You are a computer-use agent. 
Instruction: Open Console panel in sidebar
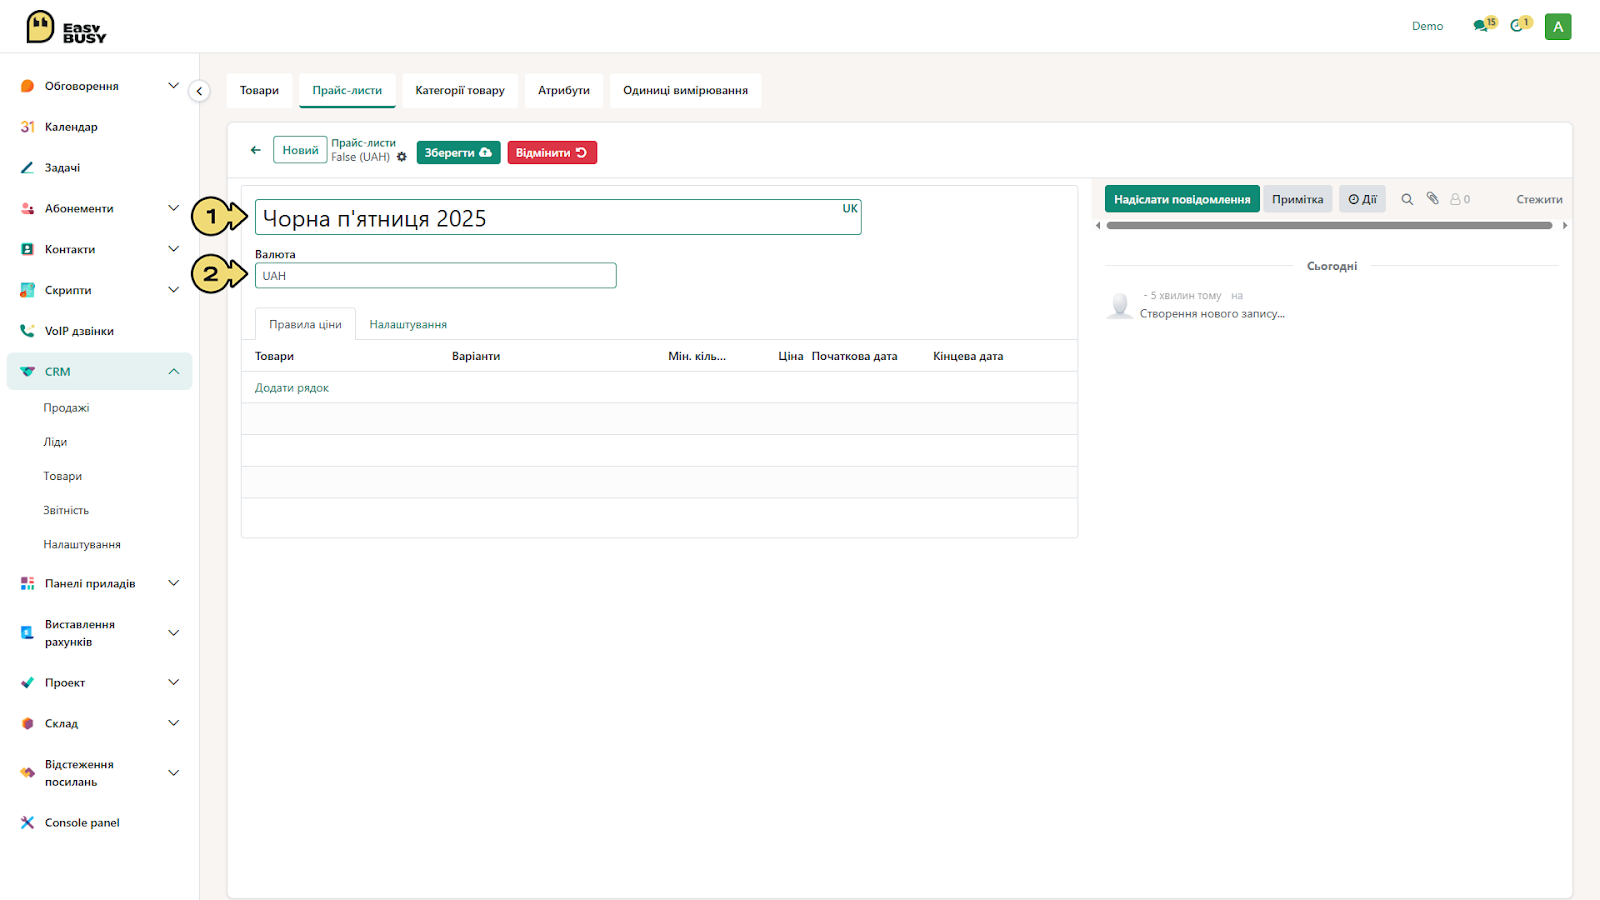coord(82,823)
